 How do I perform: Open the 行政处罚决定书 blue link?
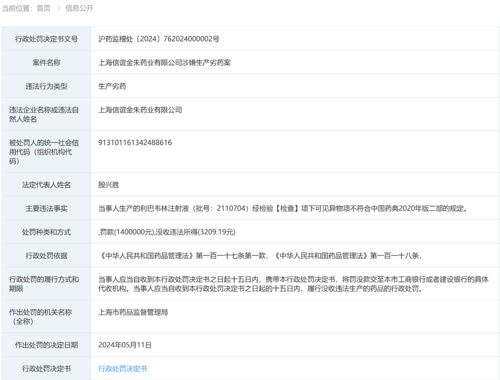click(122, 368)
